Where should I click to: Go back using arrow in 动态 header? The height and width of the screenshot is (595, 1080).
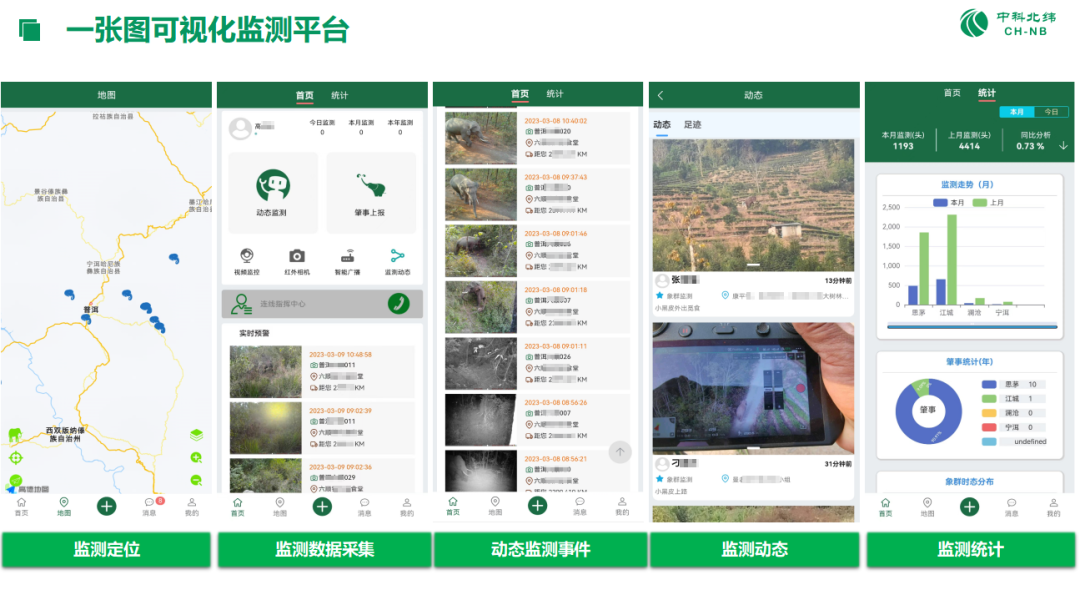661,95
